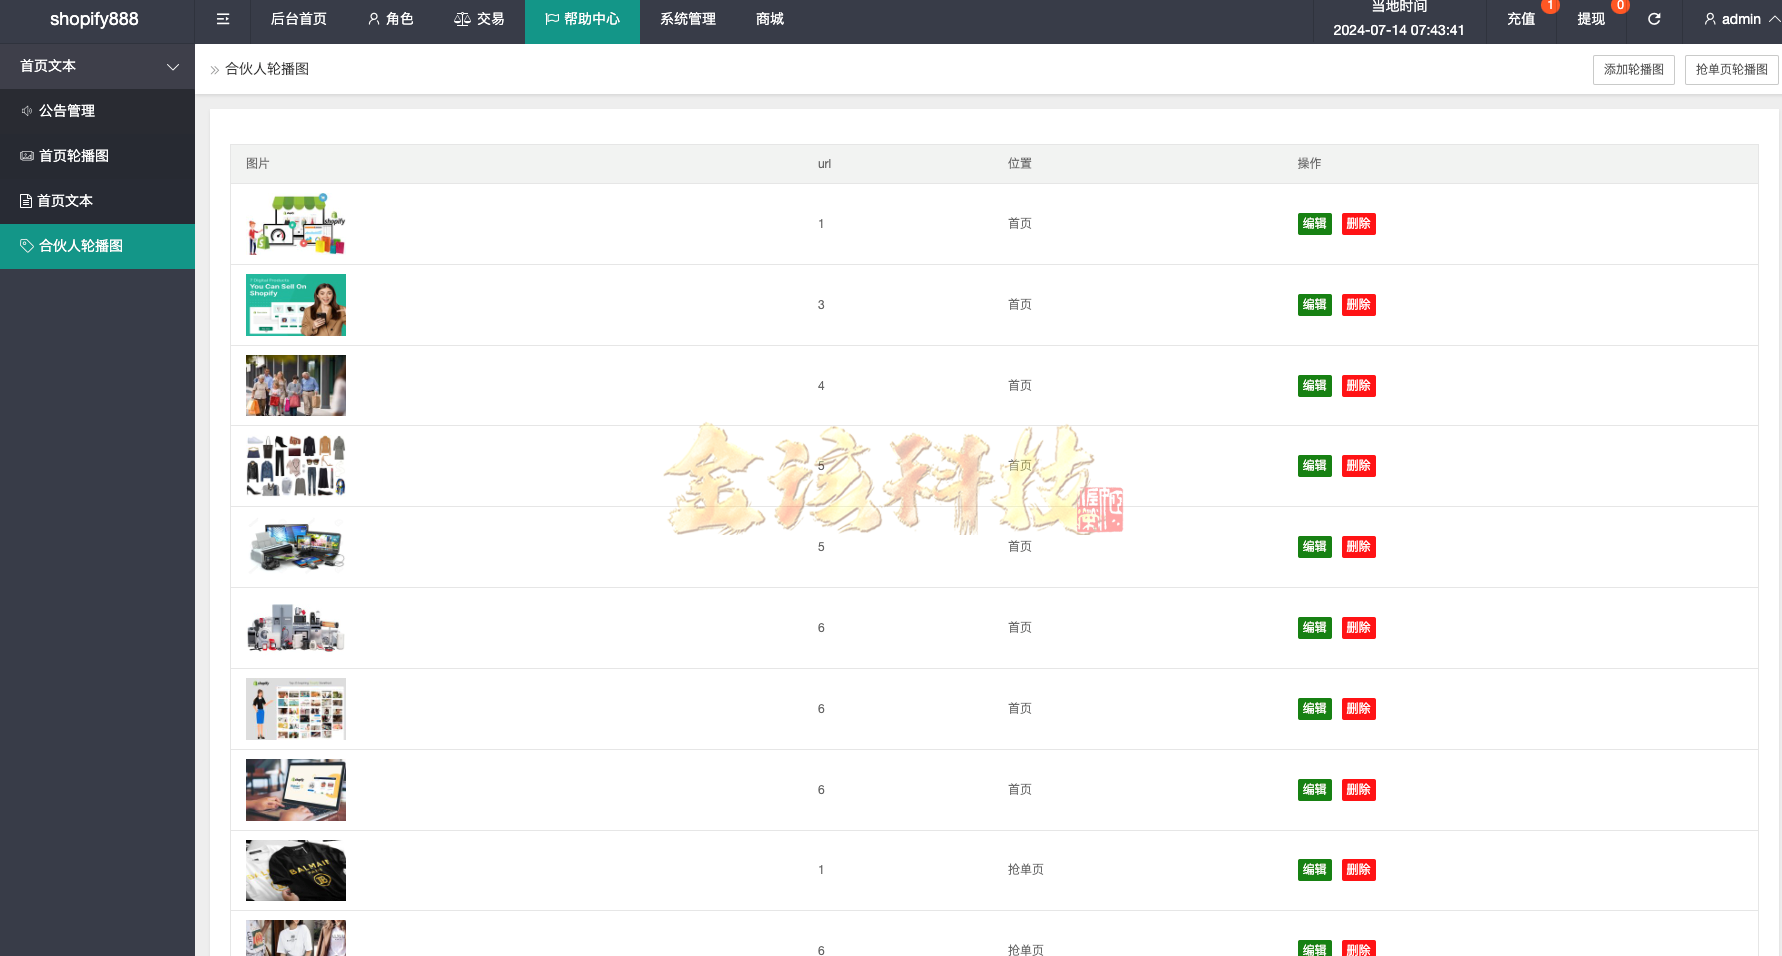This screenshot has width=1782, height=956.
Task: Click the flag icon on 帮助中心 menu
Action: [x=549, y=19]
